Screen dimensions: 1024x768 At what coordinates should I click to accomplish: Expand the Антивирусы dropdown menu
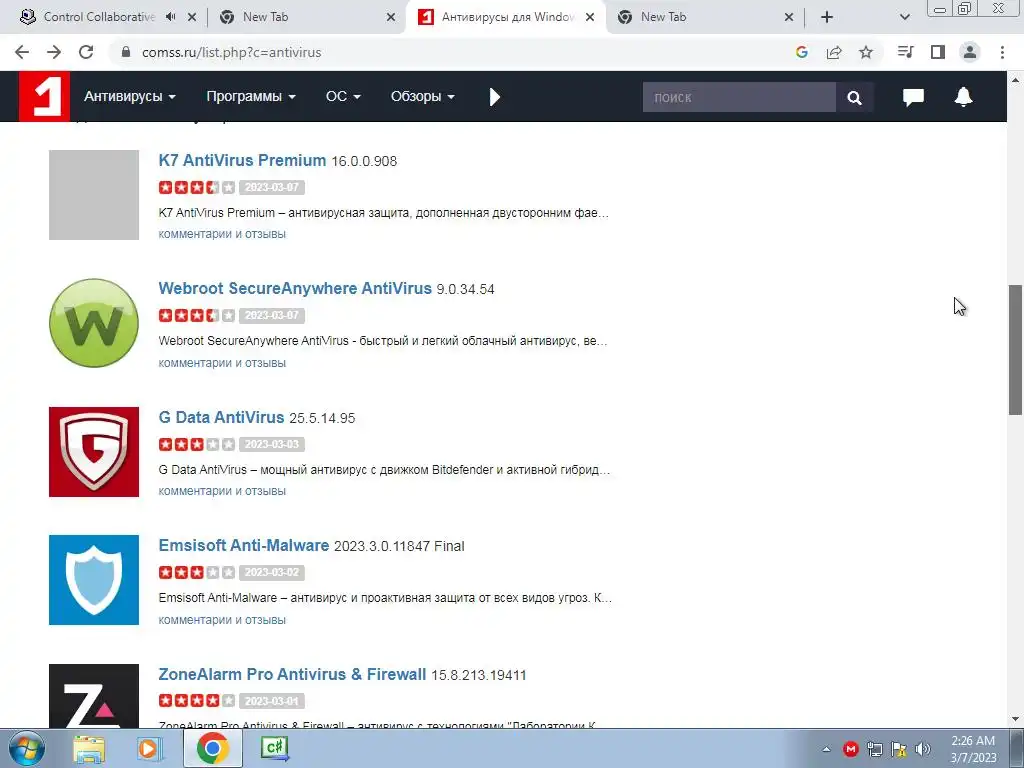click(129, 97)
